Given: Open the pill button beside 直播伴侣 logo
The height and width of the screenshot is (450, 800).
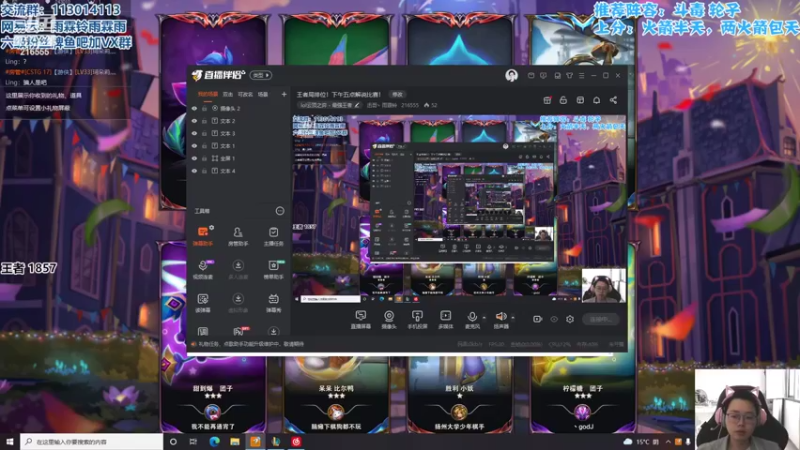Looking at the screenshot, I should coord(261,75).
